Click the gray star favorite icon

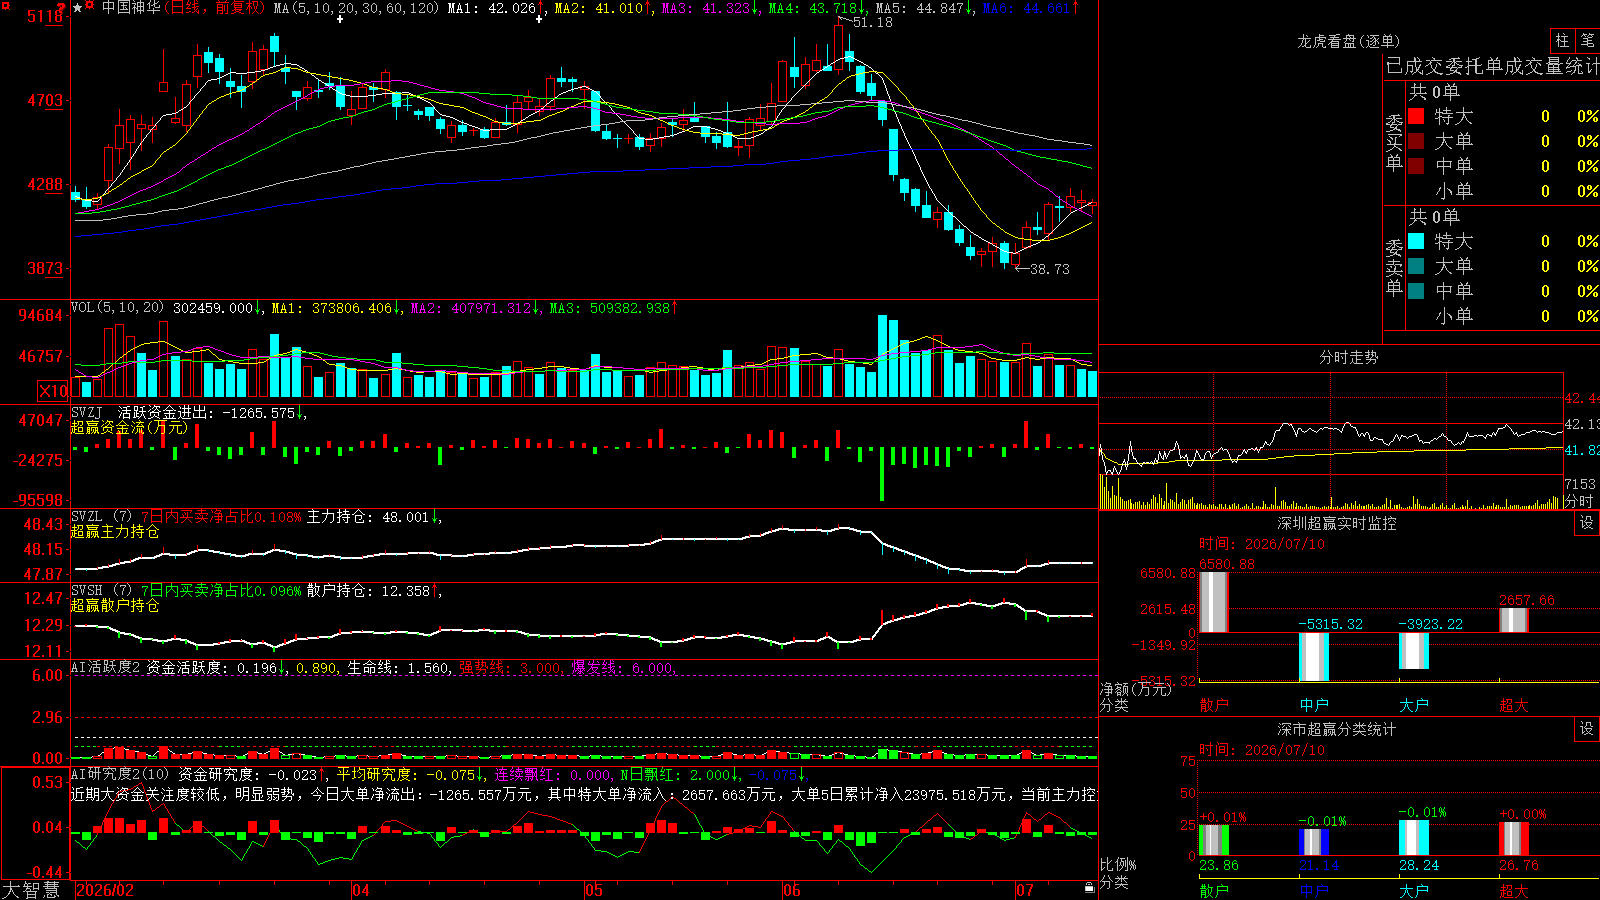[x=77, y=8]
